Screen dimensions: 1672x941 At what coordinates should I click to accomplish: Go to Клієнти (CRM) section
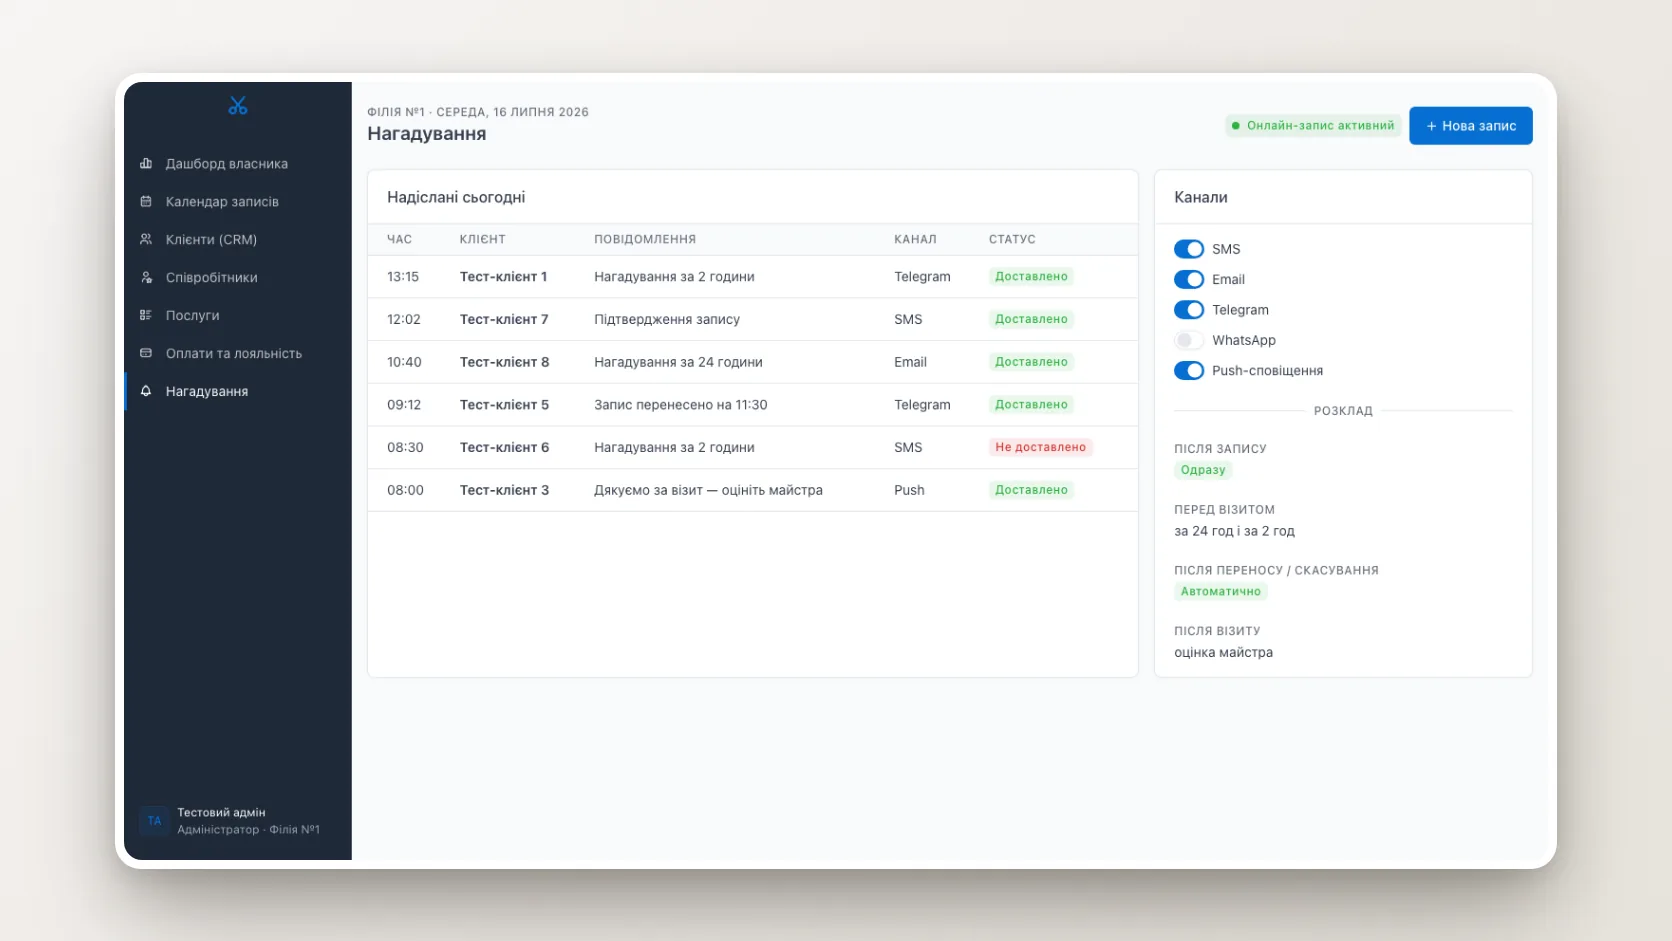(x=238, y=239)
